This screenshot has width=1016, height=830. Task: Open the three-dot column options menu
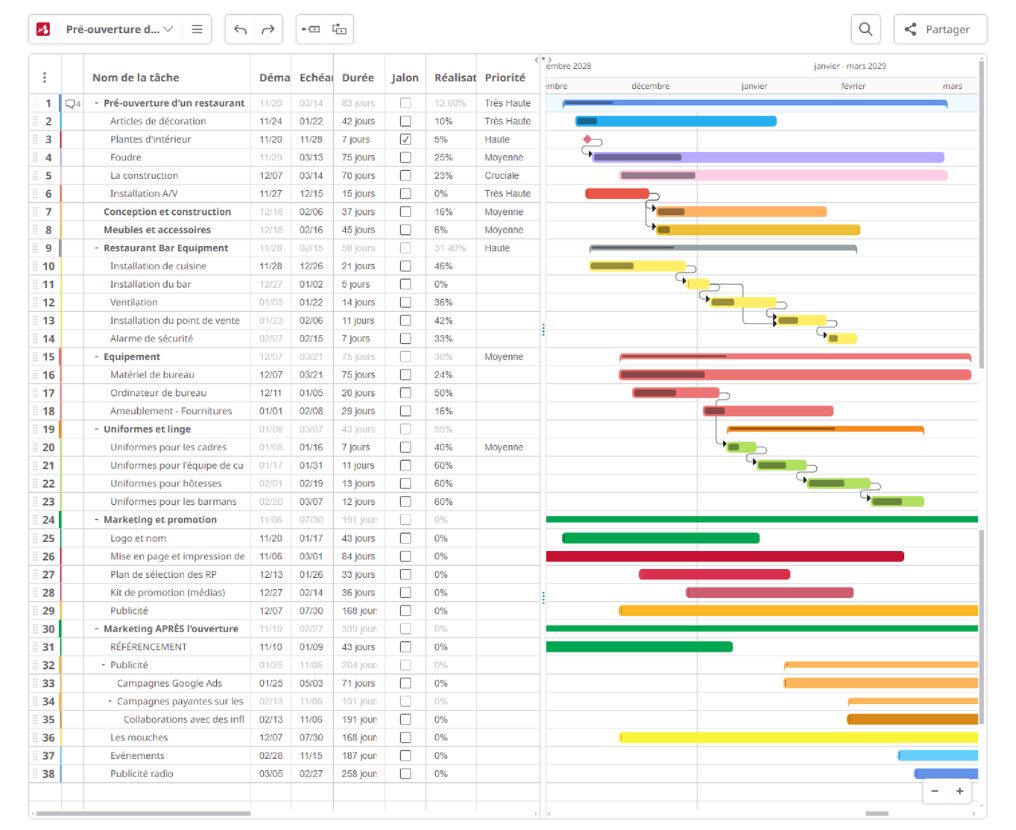click(x=45, y=78)
